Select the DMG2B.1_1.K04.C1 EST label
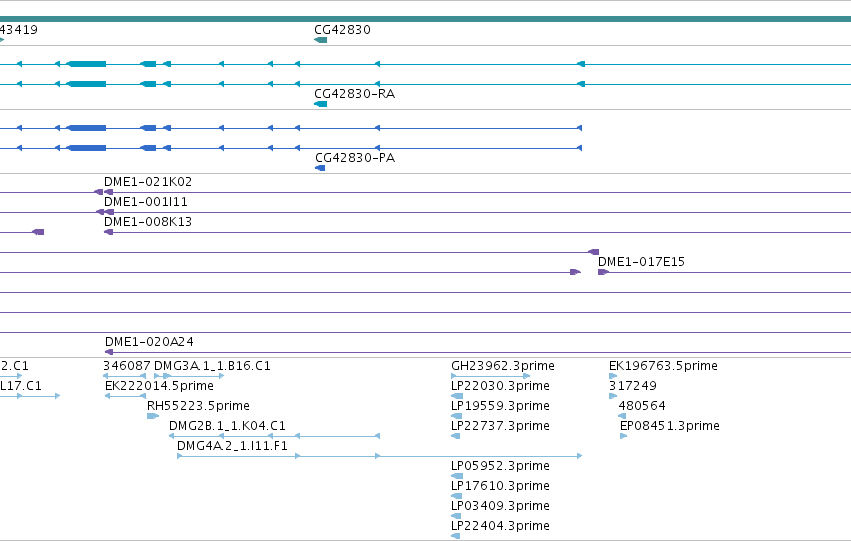Screen dimensions: 851x541 [227, 426]
